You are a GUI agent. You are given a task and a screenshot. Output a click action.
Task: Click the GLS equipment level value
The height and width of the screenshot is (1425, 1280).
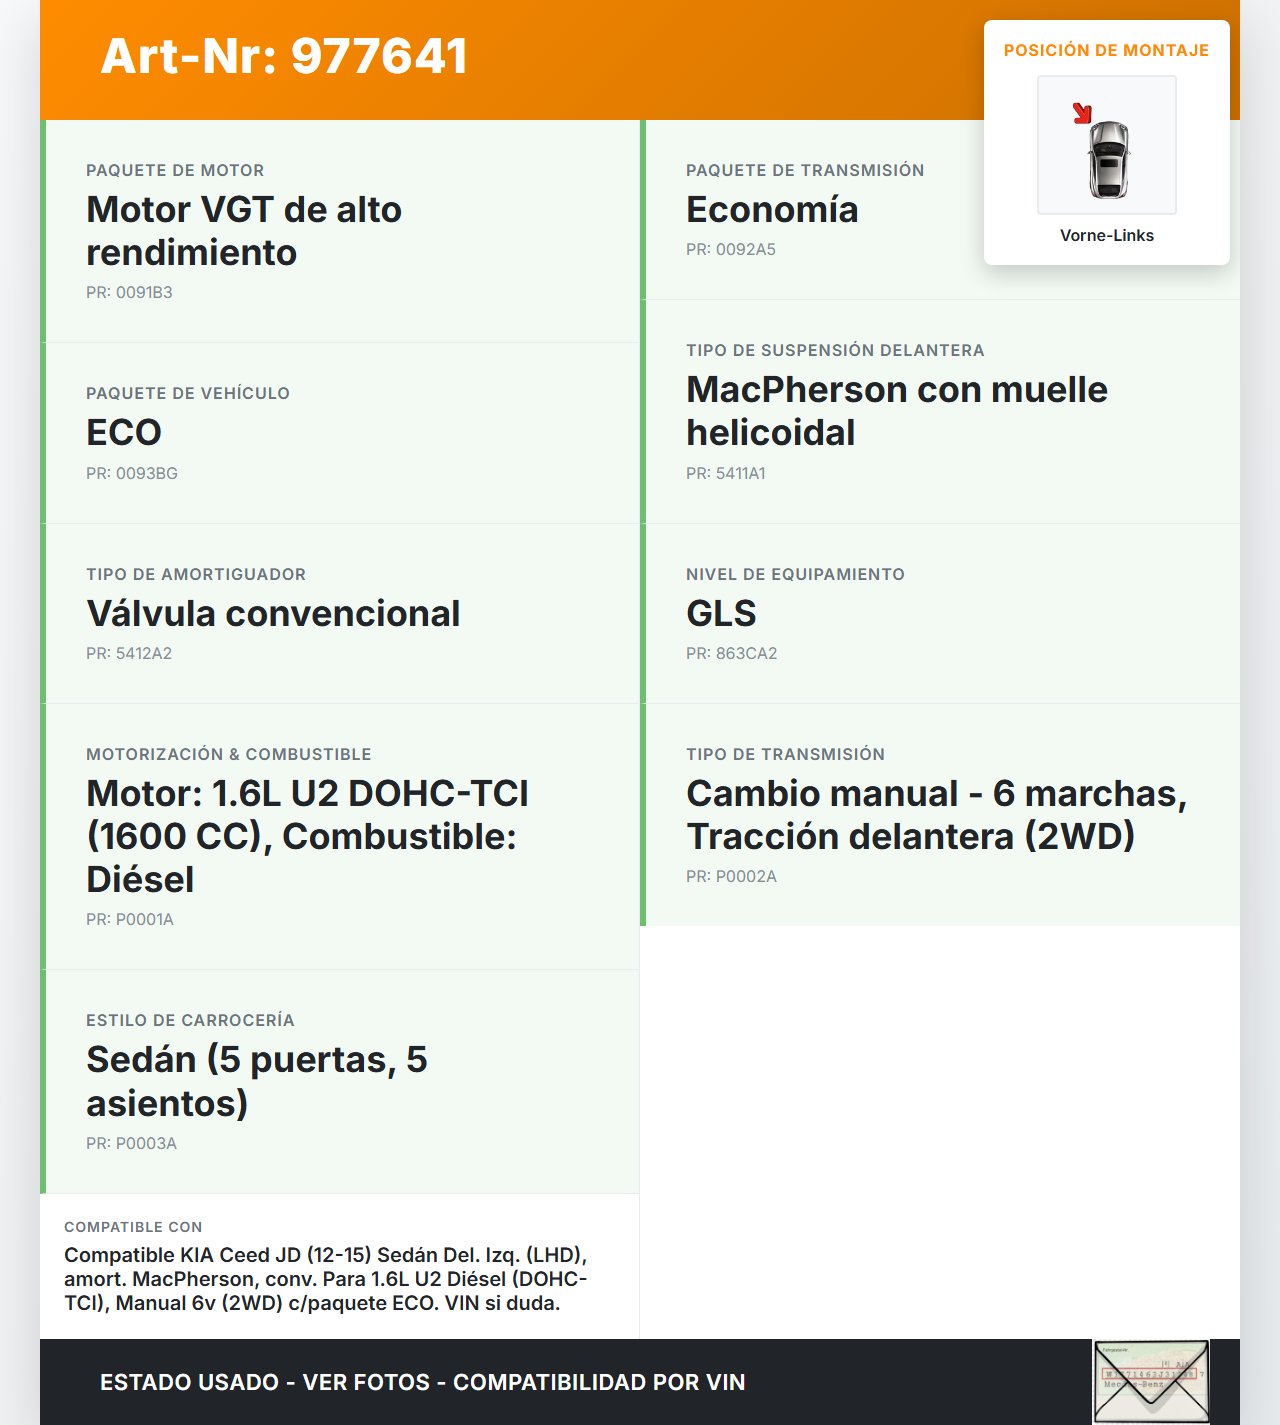[721, 614]
